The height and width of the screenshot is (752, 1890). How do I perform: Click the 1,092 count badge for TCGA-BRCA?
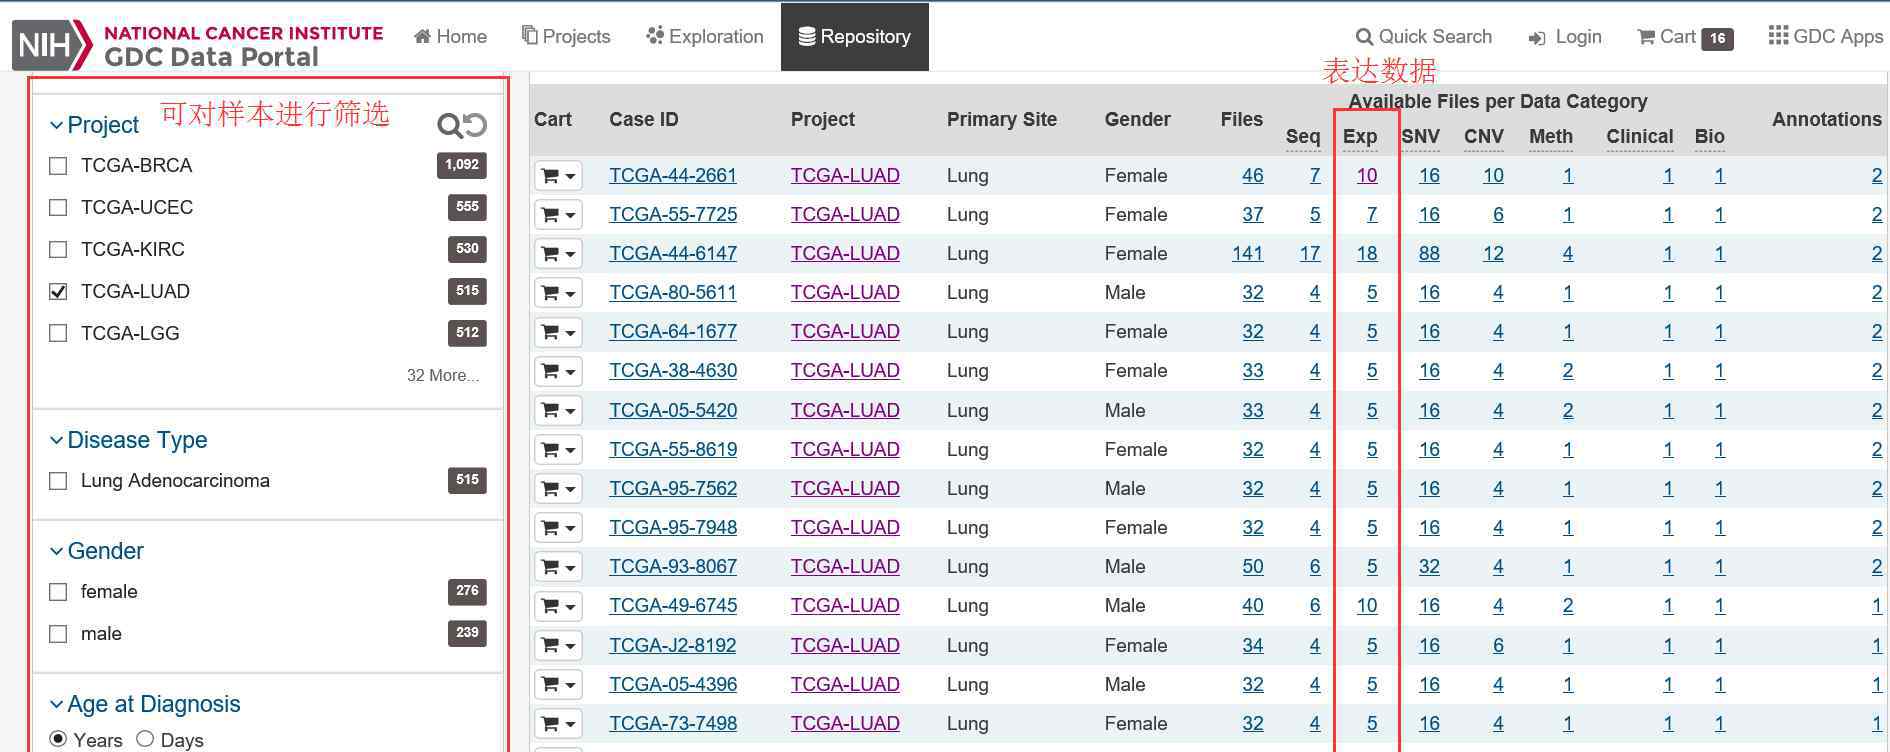(x=462, y=165)
